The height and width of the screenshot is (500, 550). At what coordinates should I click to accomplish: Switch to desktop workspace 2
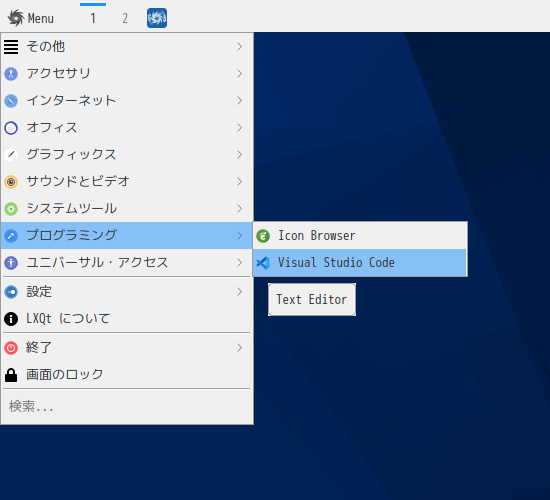tap(125, 18)
